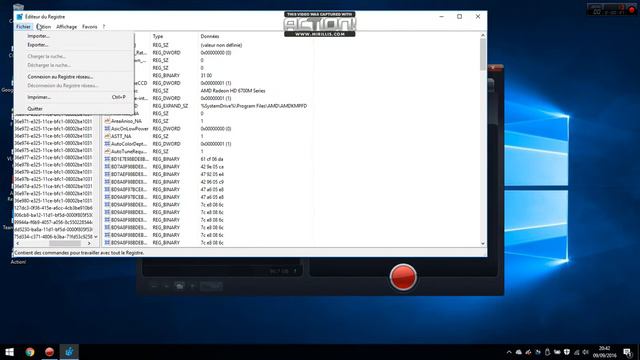Open the Action Center notifications icon
This screenshot has width=640, height=360.
tap(627, 352)
